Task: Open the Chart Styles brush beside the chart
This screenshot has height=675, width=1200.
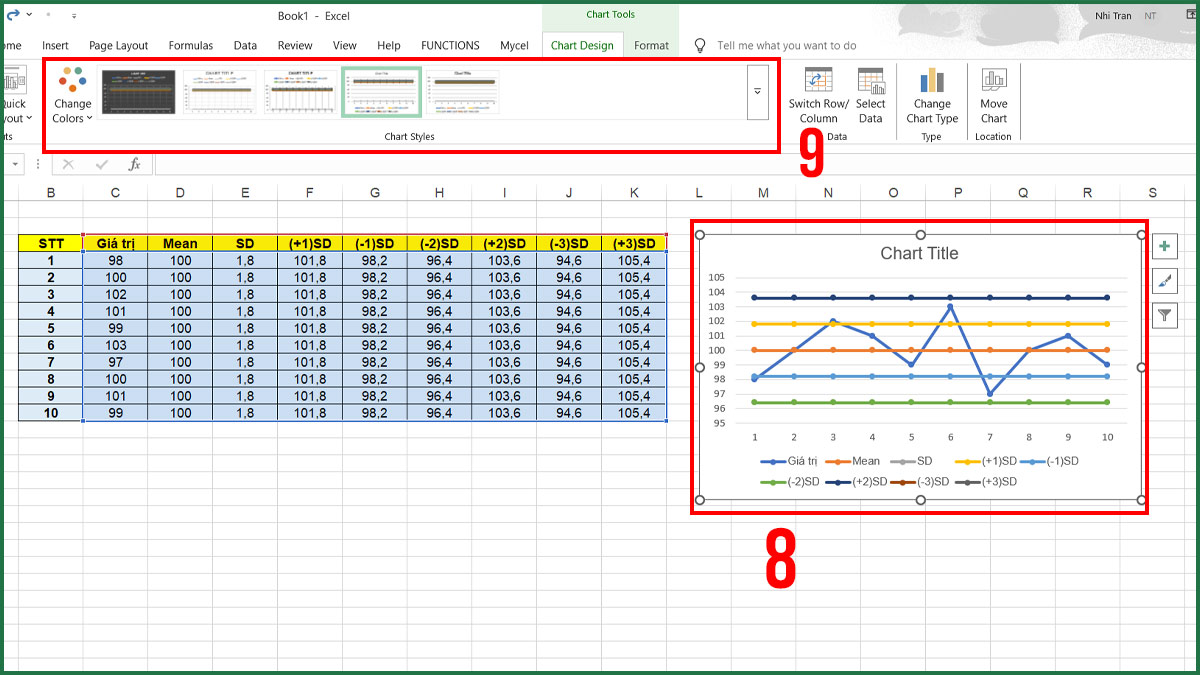Action: click(x=1164, y=281)
